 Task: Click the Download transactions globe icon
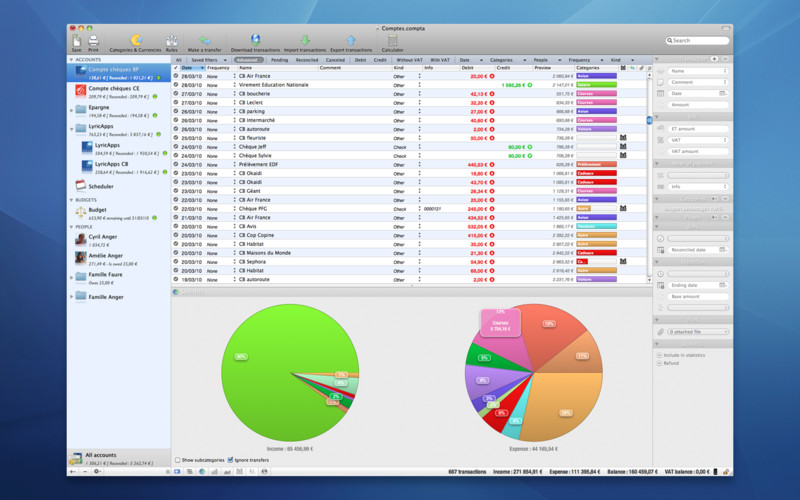pos(255,40)
